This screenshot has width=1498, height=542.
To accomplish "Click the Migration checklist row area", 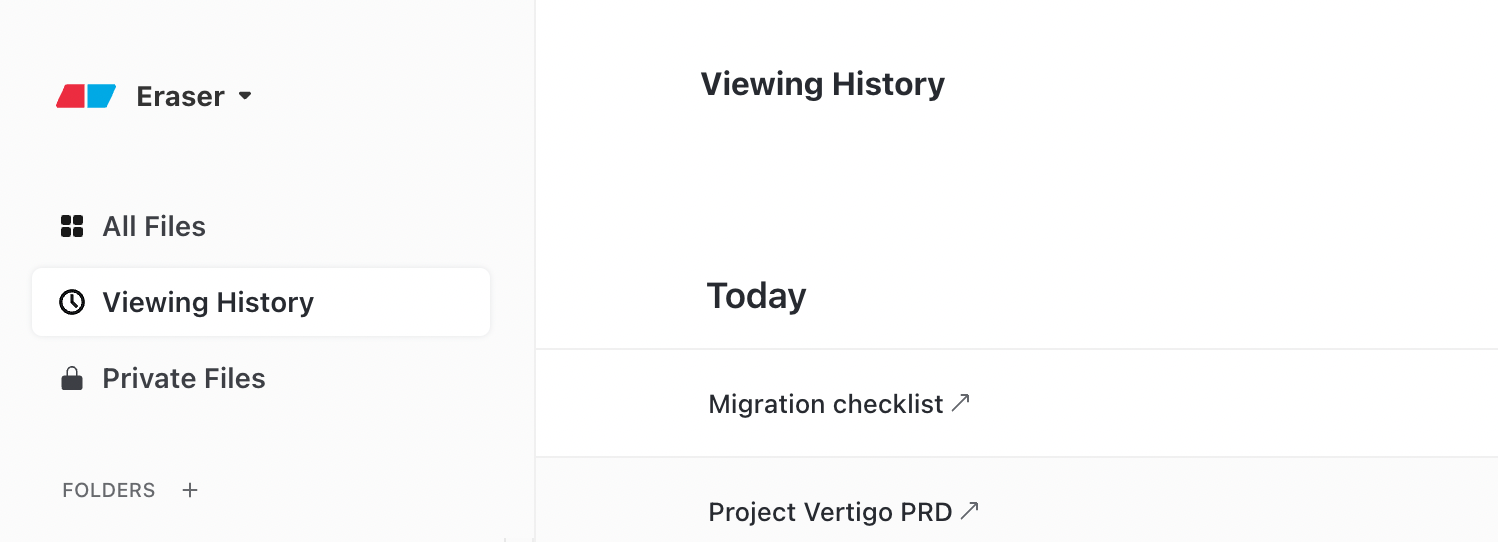I will point(1200,404).
